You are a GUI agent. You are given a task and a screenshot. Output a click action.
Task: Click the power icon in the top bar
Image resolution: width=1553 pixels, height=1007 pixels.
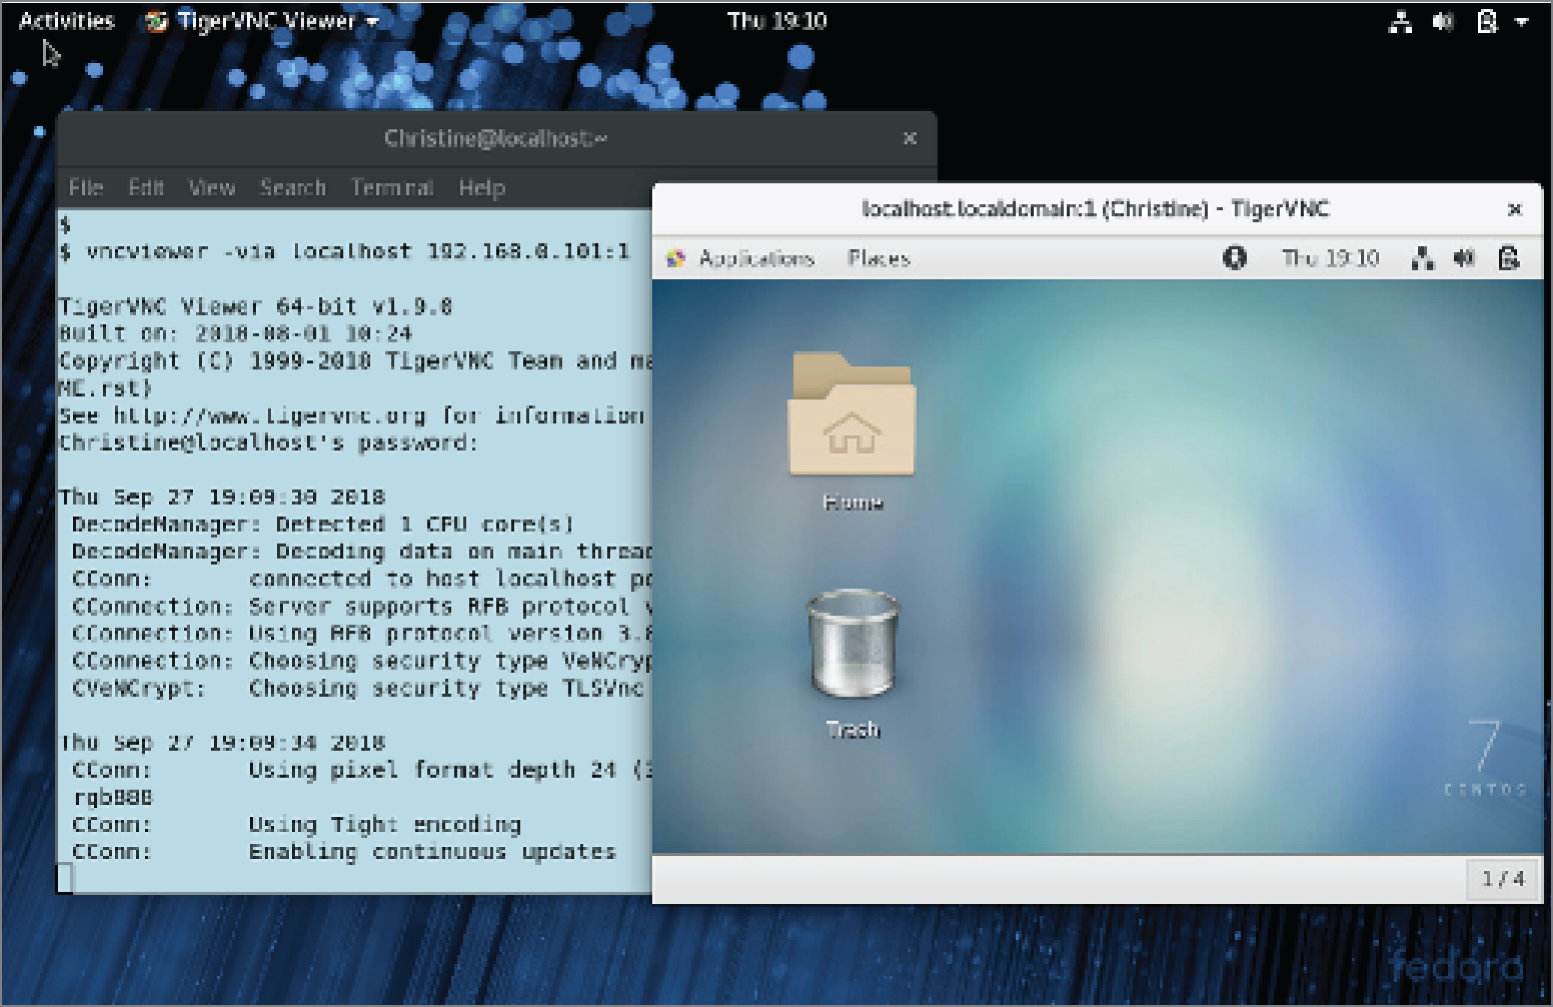tap(1487, 21)
